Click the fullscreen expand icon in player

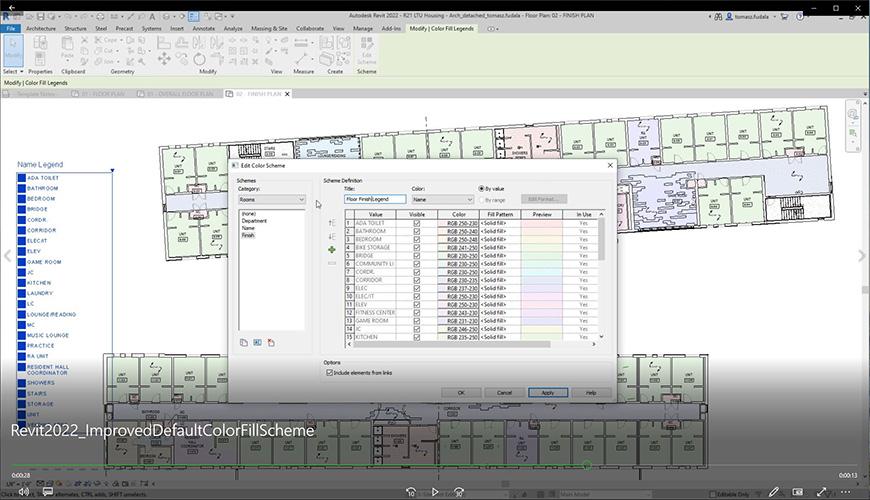pos(822,492)
